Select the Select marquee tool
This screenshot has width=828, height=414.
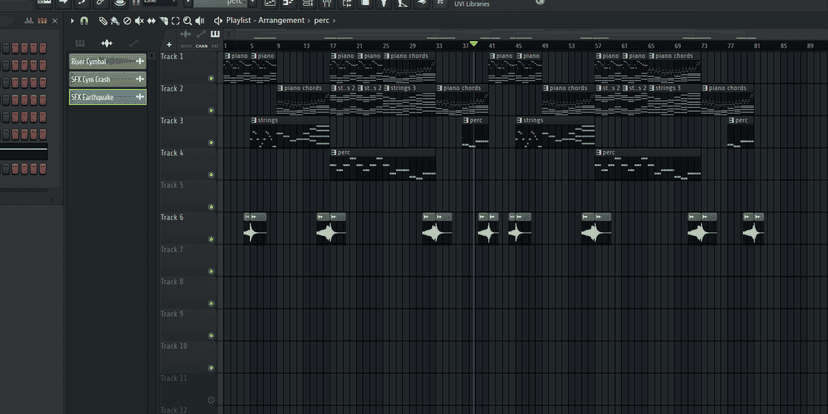(176, 20)
